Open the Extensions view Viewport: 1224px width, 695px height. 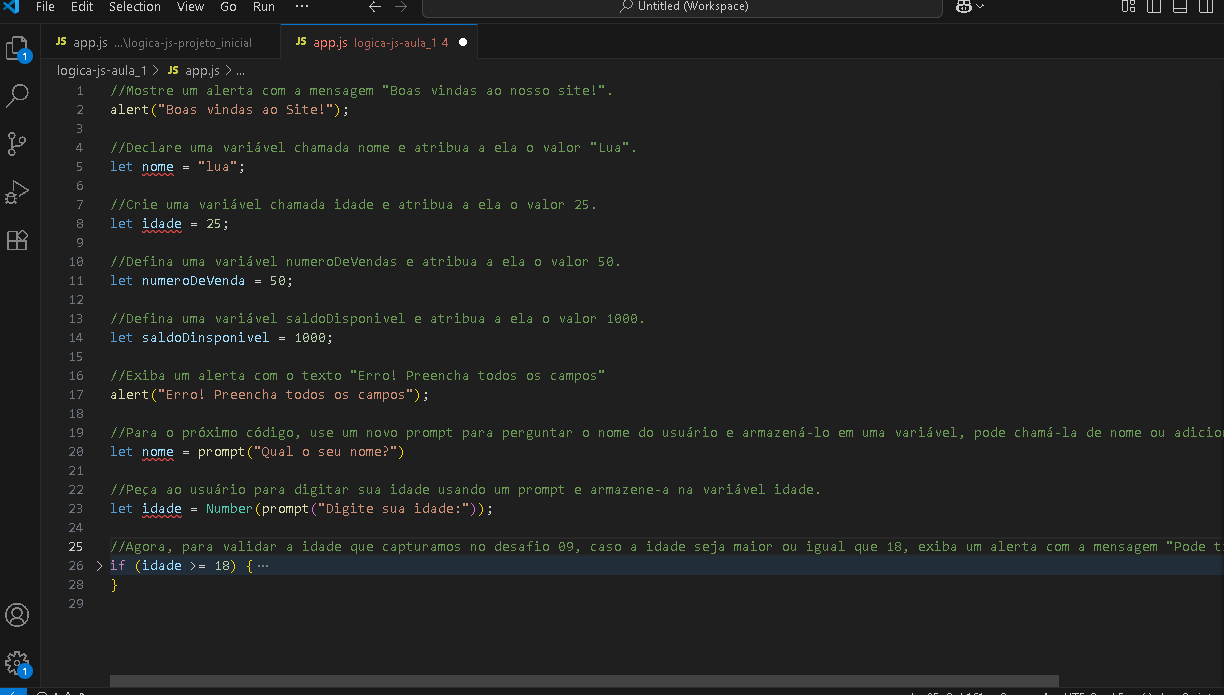click(x=18, y=240)
